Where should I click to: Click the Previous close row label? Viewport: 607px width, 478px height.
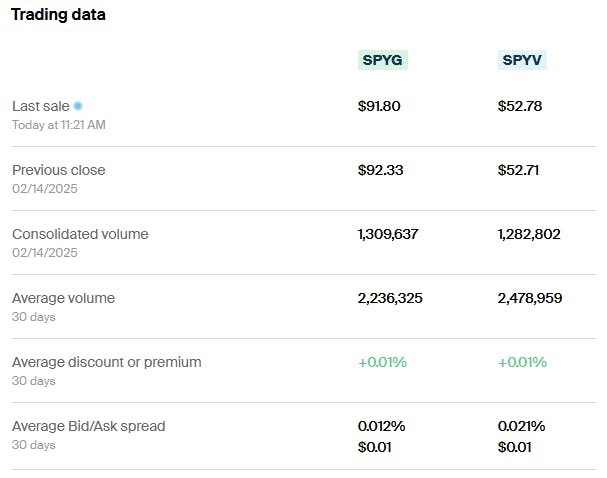[58, 170]
